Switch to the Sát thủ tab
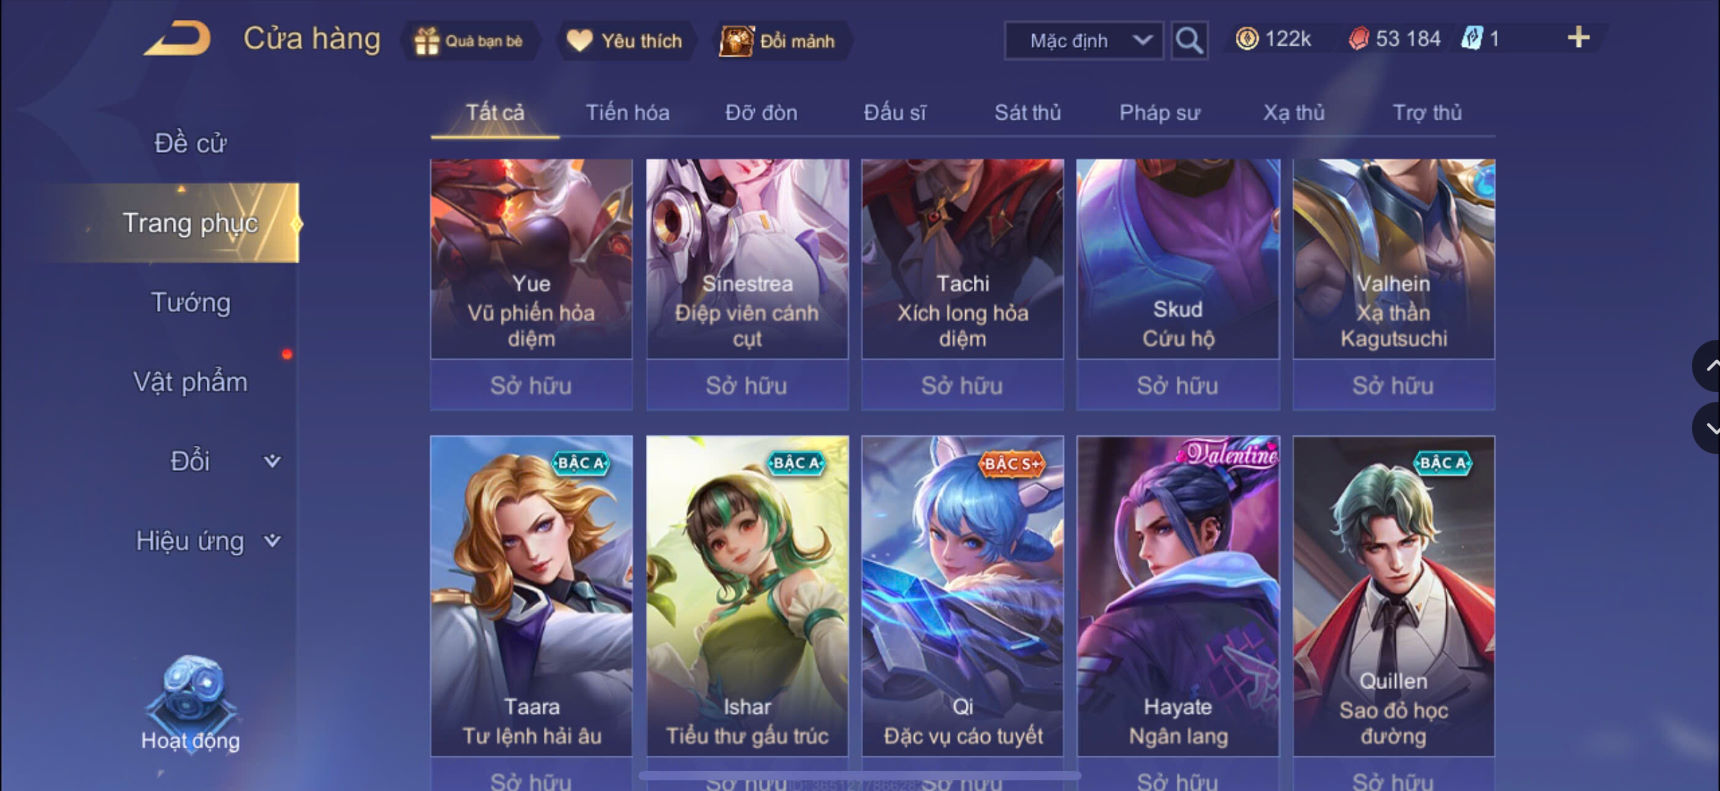Viewport: 1720px width, 791px height. [x=1027, y=112]
